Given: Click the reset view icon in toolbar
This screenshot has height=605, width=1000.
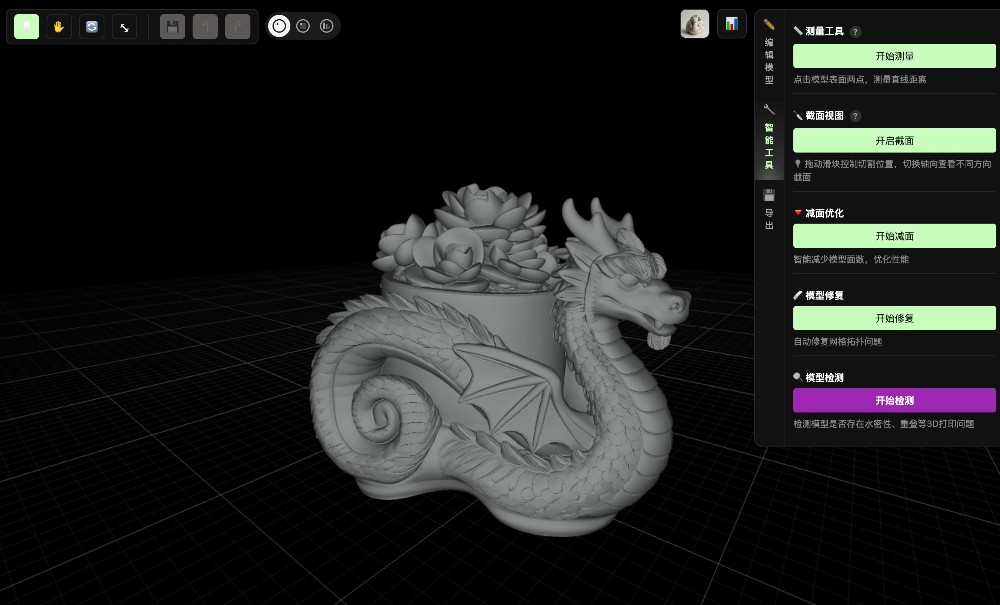Looking at the screenshot, I should (x=92, y=26).
